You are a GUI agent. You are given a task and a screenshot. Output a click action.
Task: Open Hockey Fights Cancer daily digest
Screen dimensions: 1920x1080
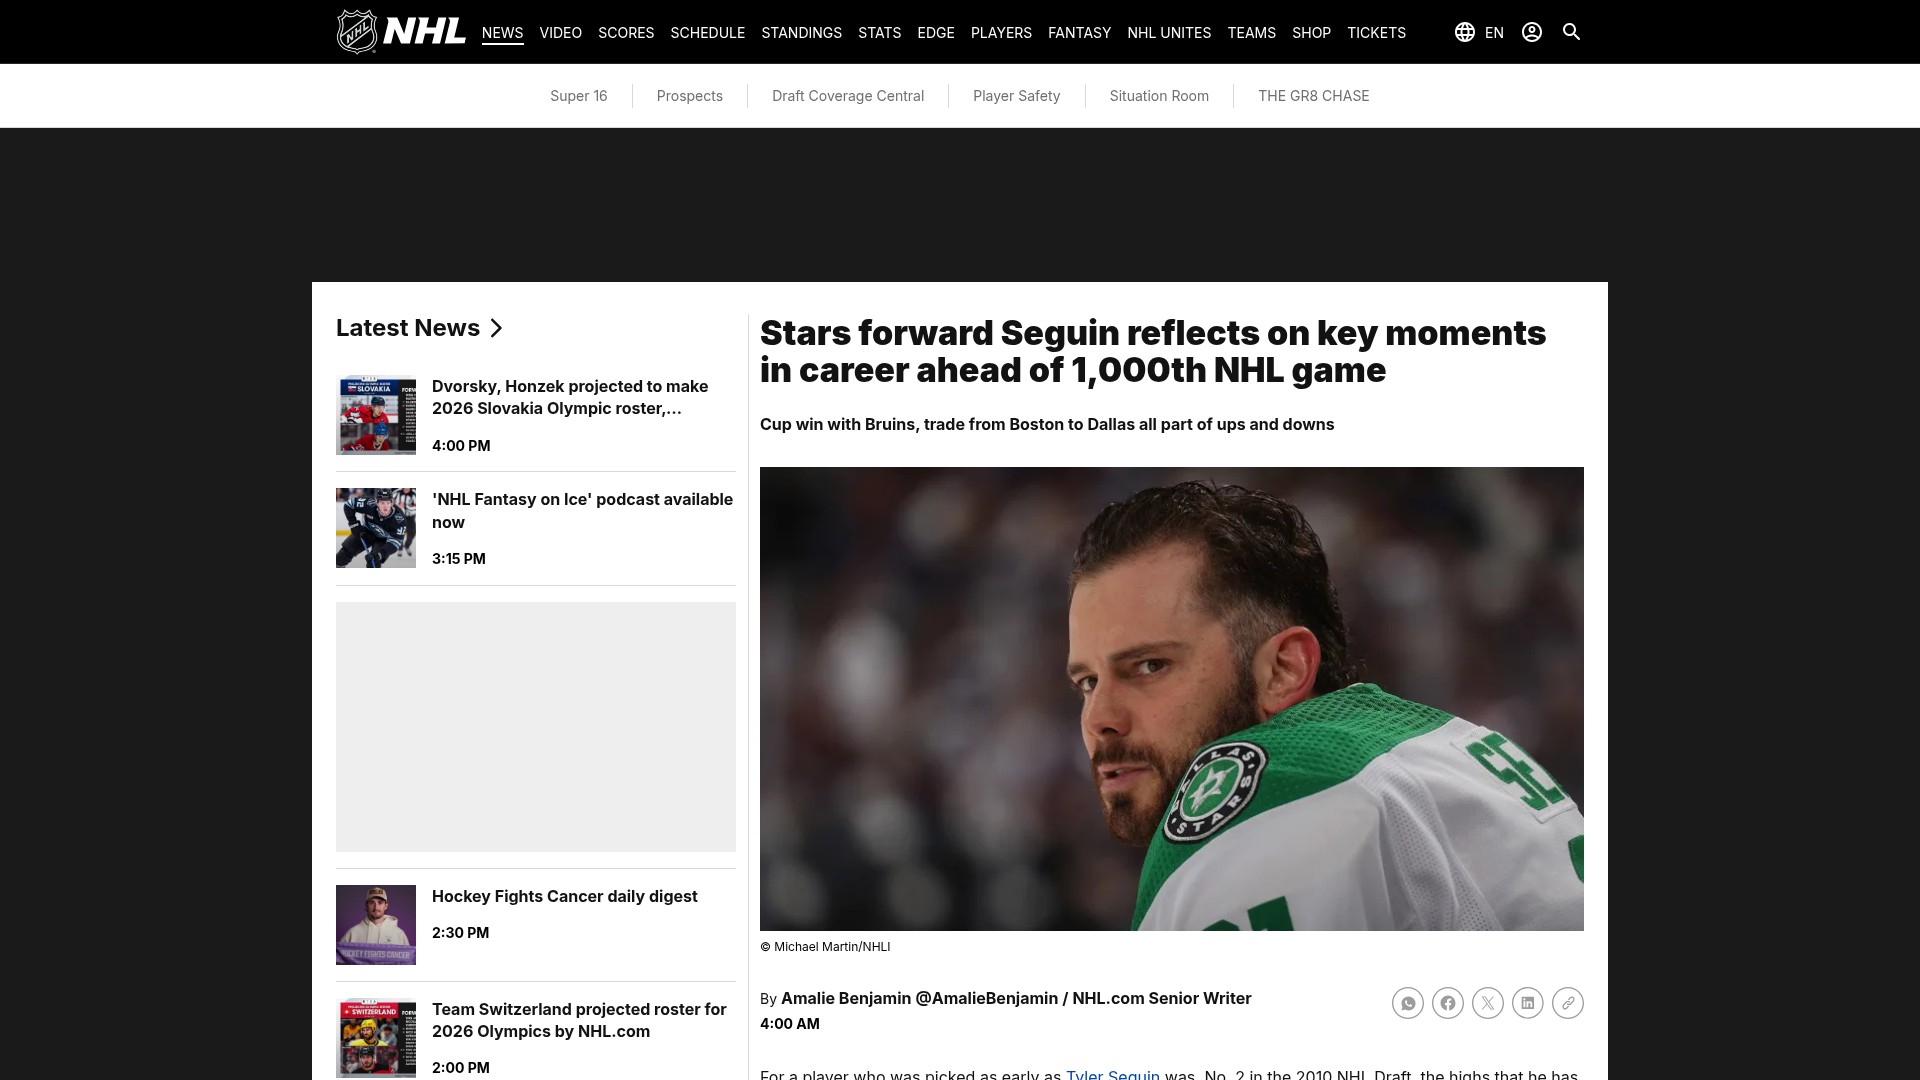565,896
